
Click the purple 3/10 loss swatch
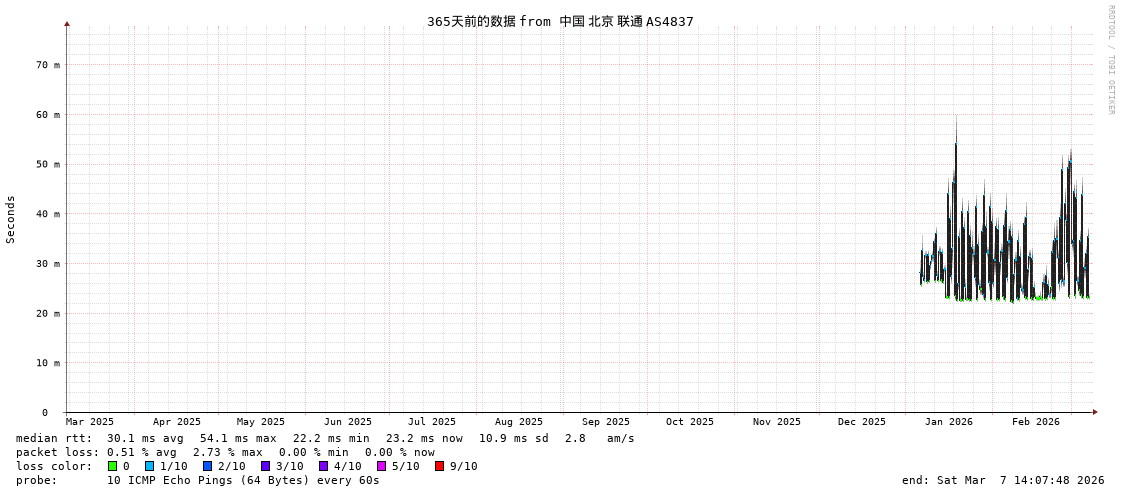265,466
